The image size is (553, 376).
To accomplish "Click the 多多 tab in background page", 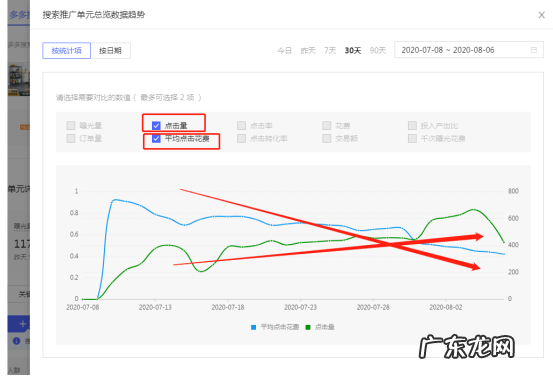I will tap(19, 15).
